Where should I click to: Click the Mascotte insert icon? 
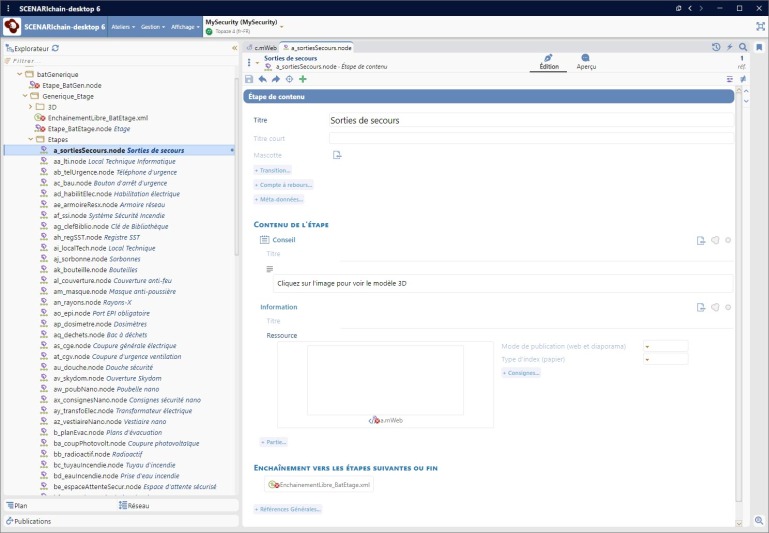pos(337,155)
